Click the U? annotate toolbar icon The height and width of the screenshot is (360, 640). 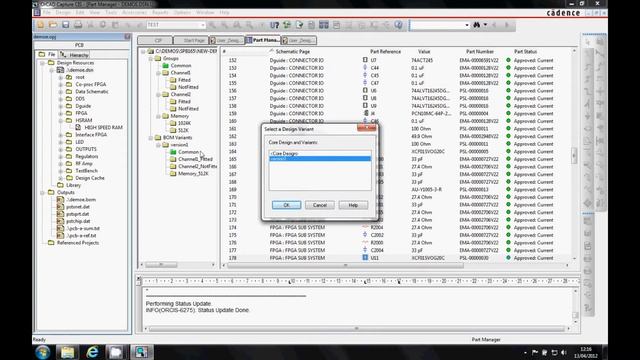coord(275,25)
